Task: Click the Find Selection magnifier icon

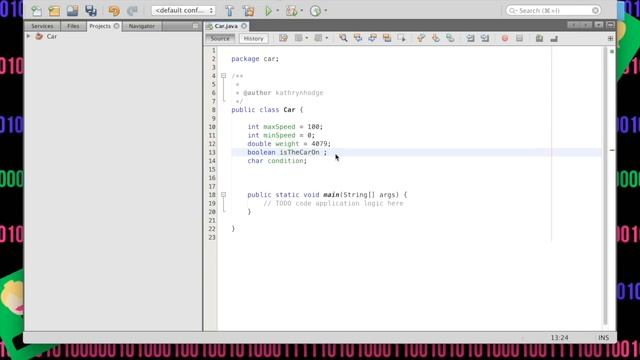Action: 343,38
